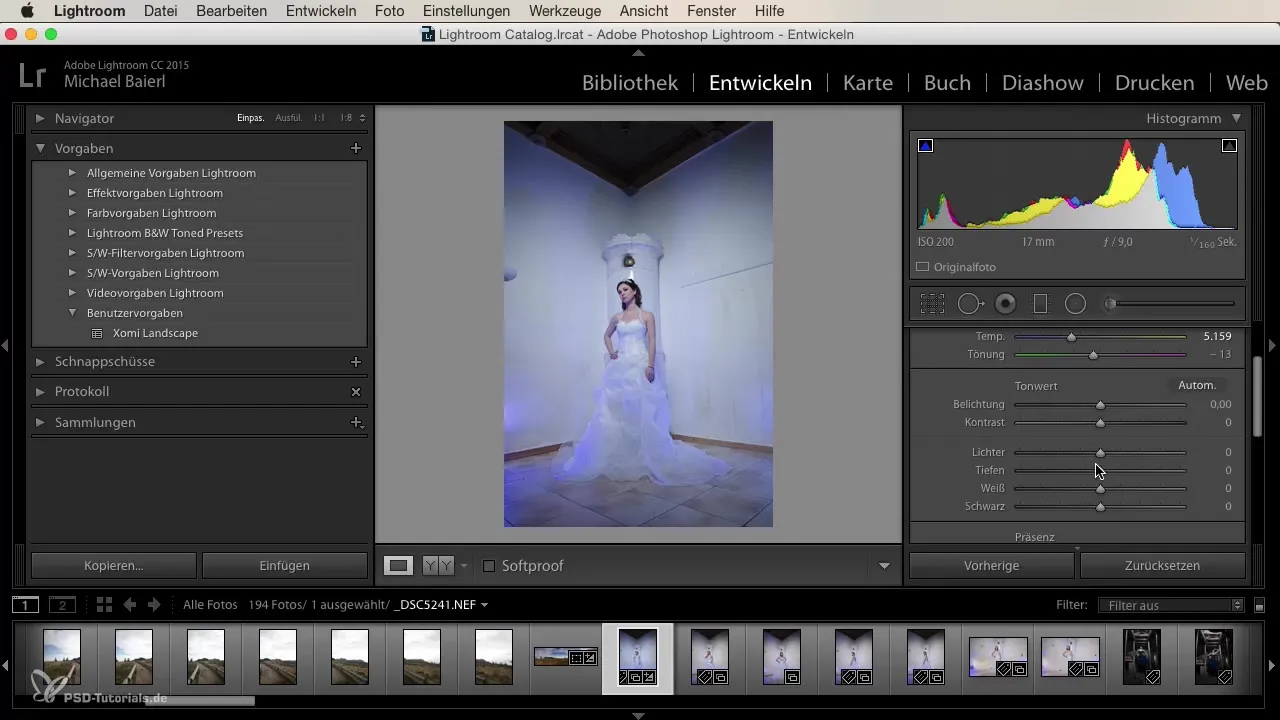Select main window display 1
The image size is (1280, 720).
click(x=25, y=605)
